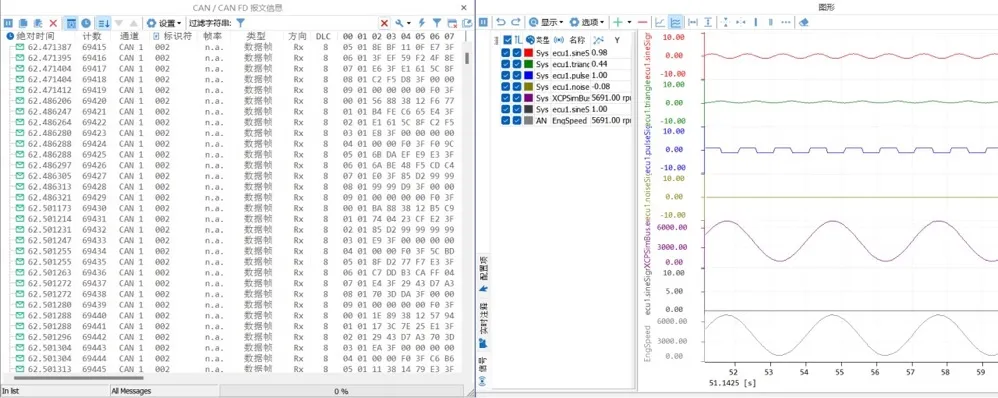Click the lightning bolt icon in message toolbar
This screenshot has width=998, height=398.
point(421,23)
